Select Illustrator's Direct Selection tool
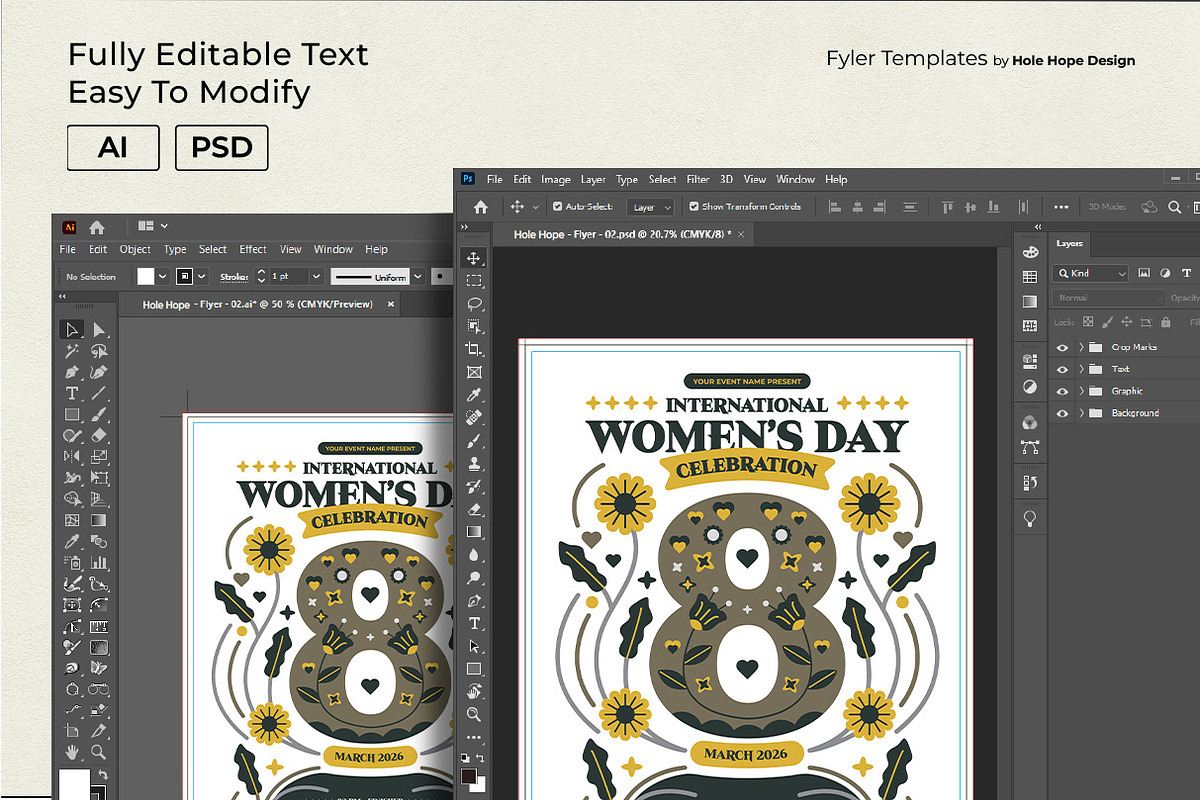This screenshot has width=1200, height=800. 99,330
